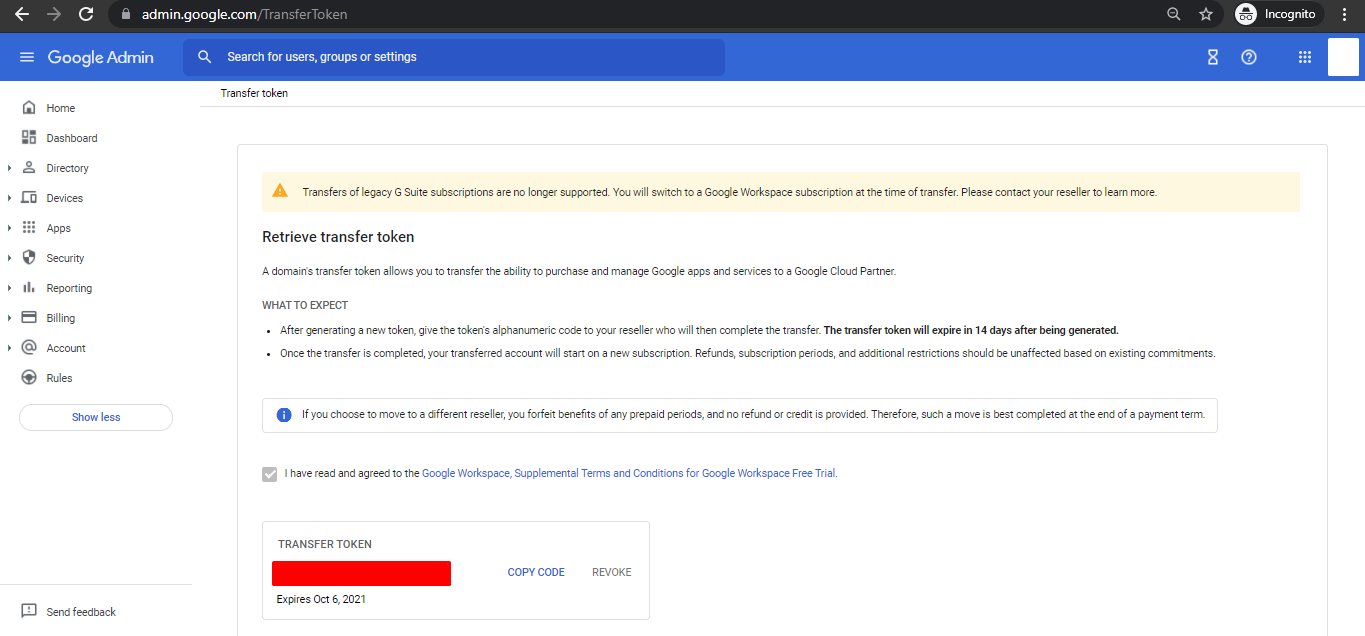Open the Google apps grid launcher
Image resolution: width=1365 pixels, height=636 pixels.
(1304, 57)
